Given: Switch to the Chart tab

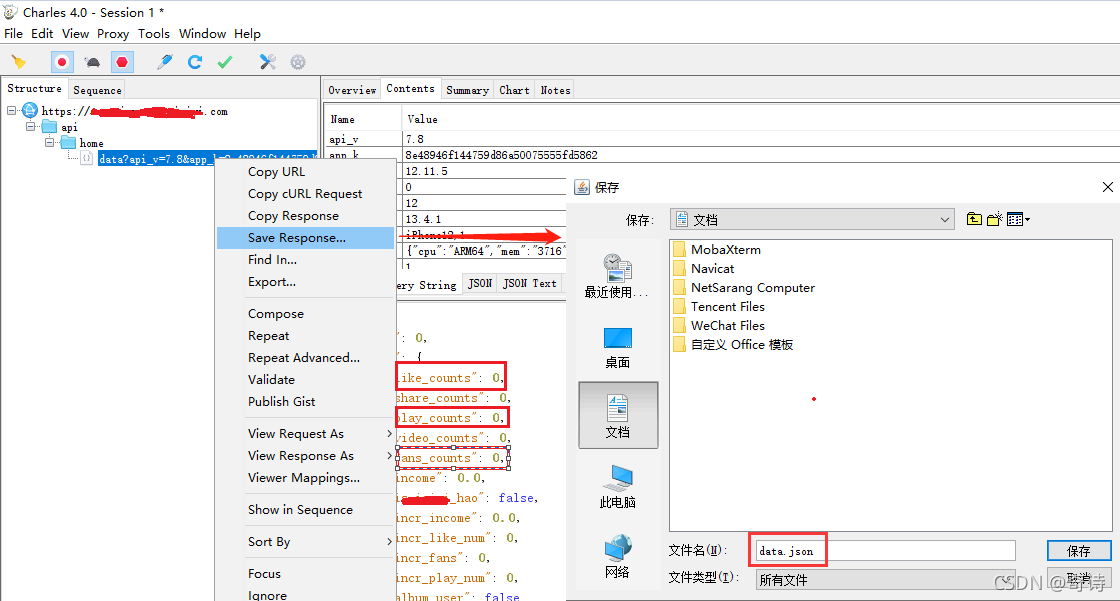Looking at the screenshot, I should tap(514, 90).
